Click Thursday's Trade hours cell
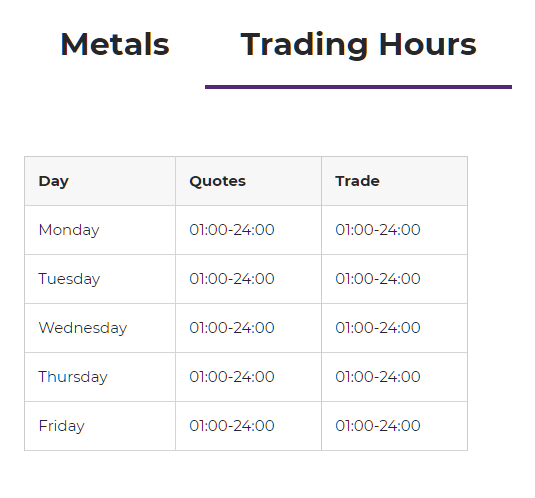535x498 pixels. tap(394, 377)
